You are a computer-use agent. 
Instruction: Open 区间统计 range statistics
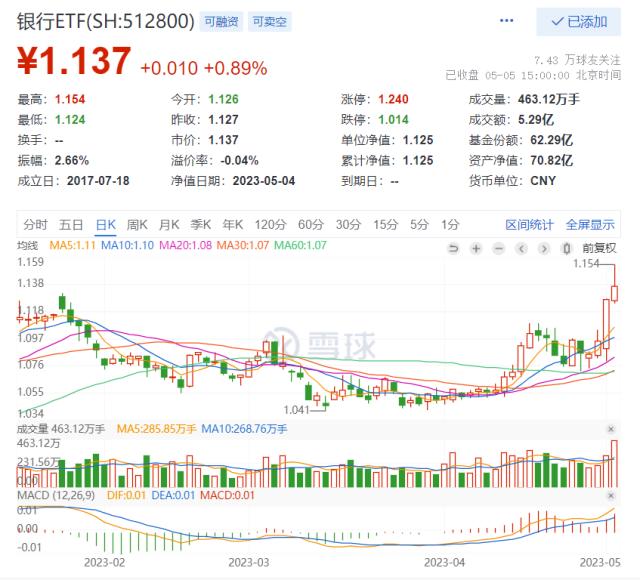(x=529, y=224)
